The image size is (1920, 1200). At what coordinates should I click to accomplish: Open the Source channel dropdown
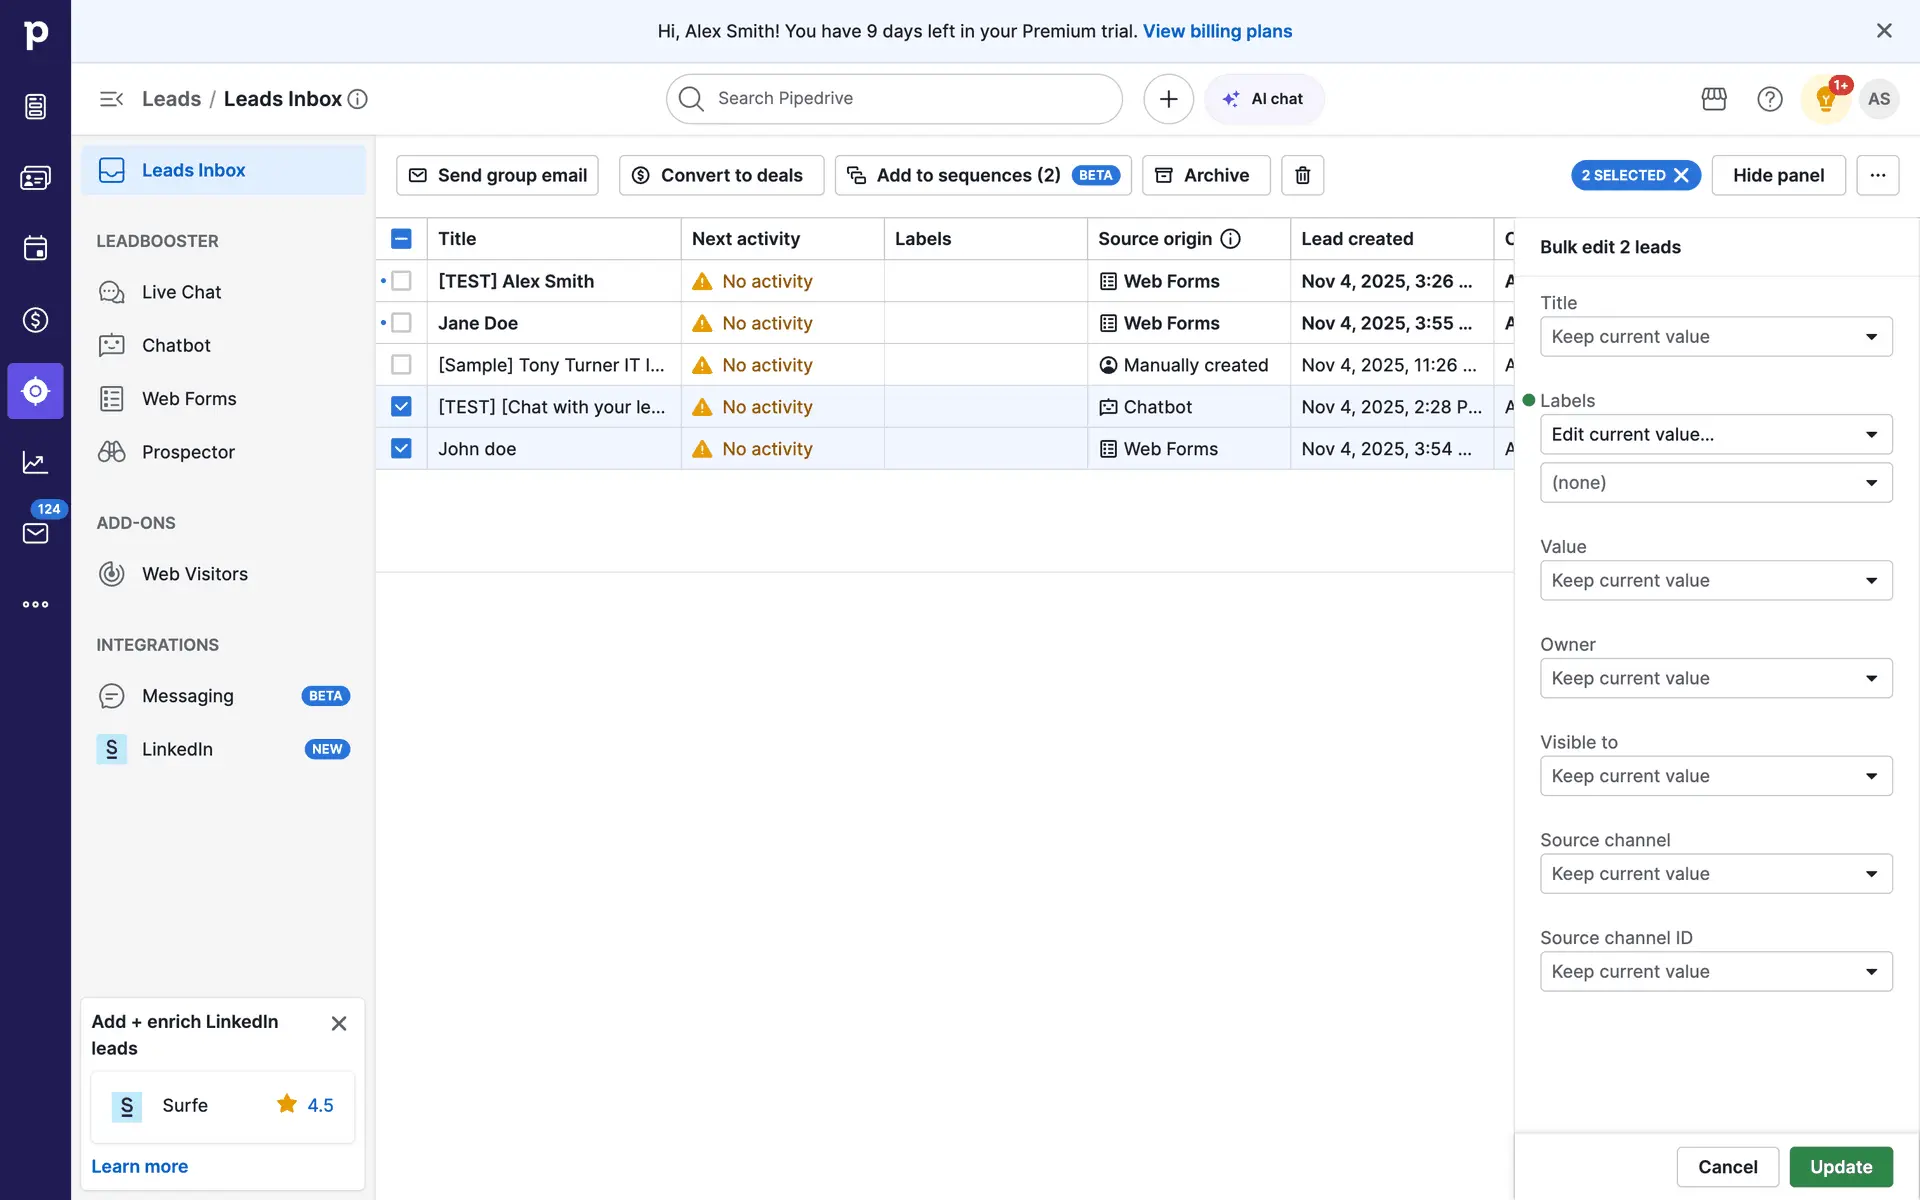pyautogui.click(x=1715, y=874)
